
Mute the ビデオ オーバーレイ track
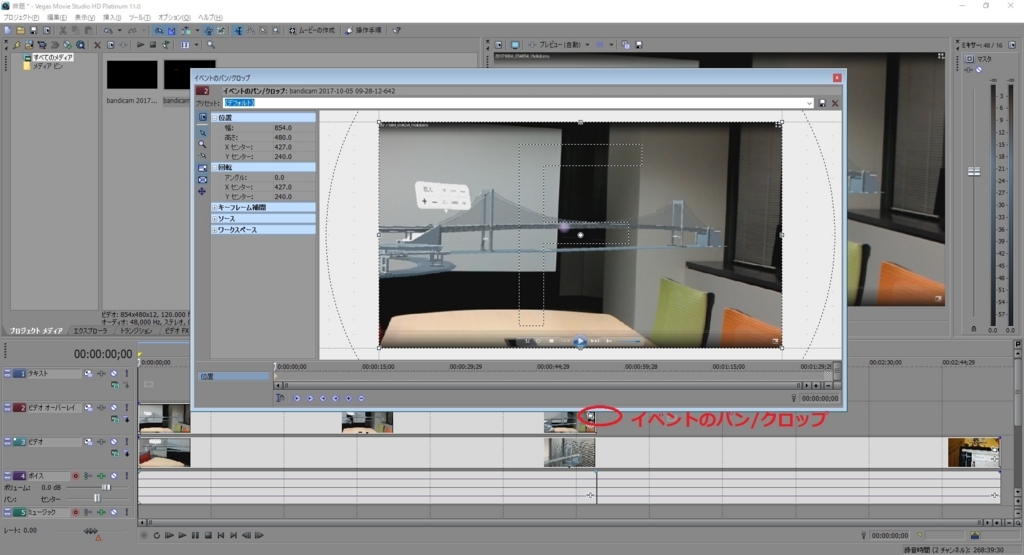click(x=114, y=408)
